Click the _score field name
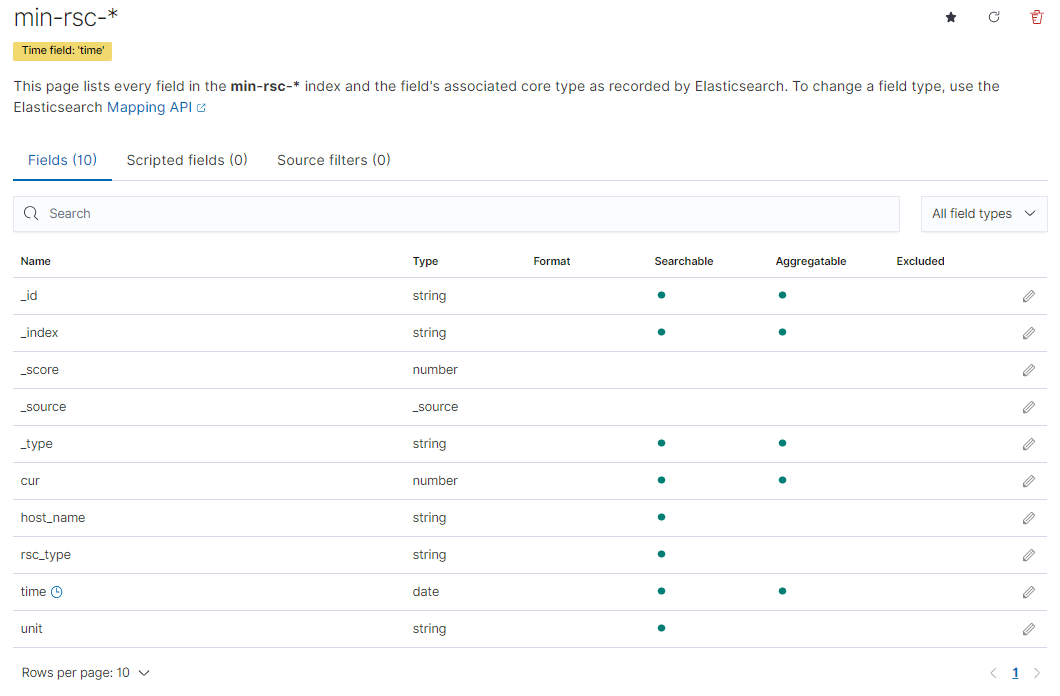The width and height of the screenshot is (1060, 696). (40, 370)
